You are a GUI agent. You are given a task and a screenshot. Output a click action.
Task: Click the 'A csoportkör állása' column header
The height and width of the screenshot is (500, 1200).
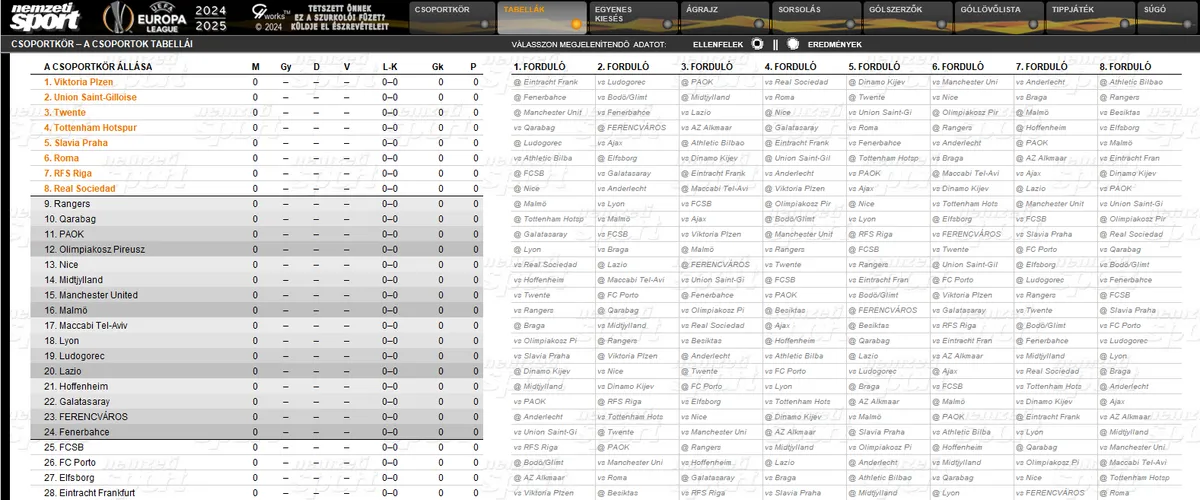(x=98, y=67)
